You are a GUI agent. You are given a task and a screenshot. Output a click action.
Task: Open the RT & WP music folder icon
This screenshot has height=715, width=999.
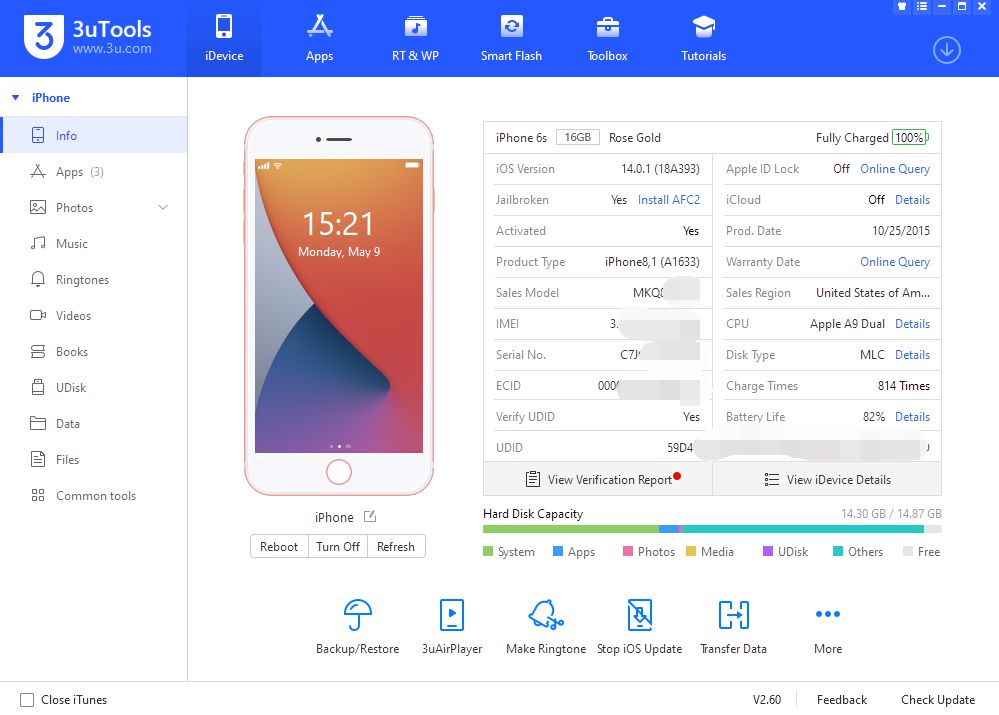pyautogui.click(x=415, y=27)
